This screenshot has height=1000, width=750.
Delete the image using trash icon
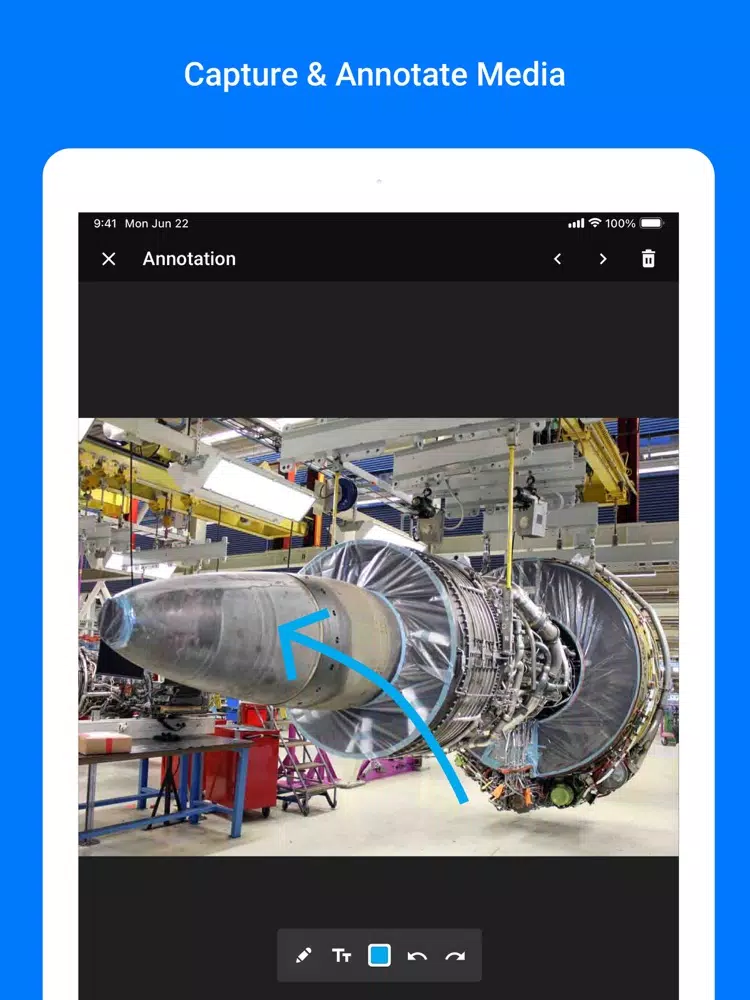point(648,258)
